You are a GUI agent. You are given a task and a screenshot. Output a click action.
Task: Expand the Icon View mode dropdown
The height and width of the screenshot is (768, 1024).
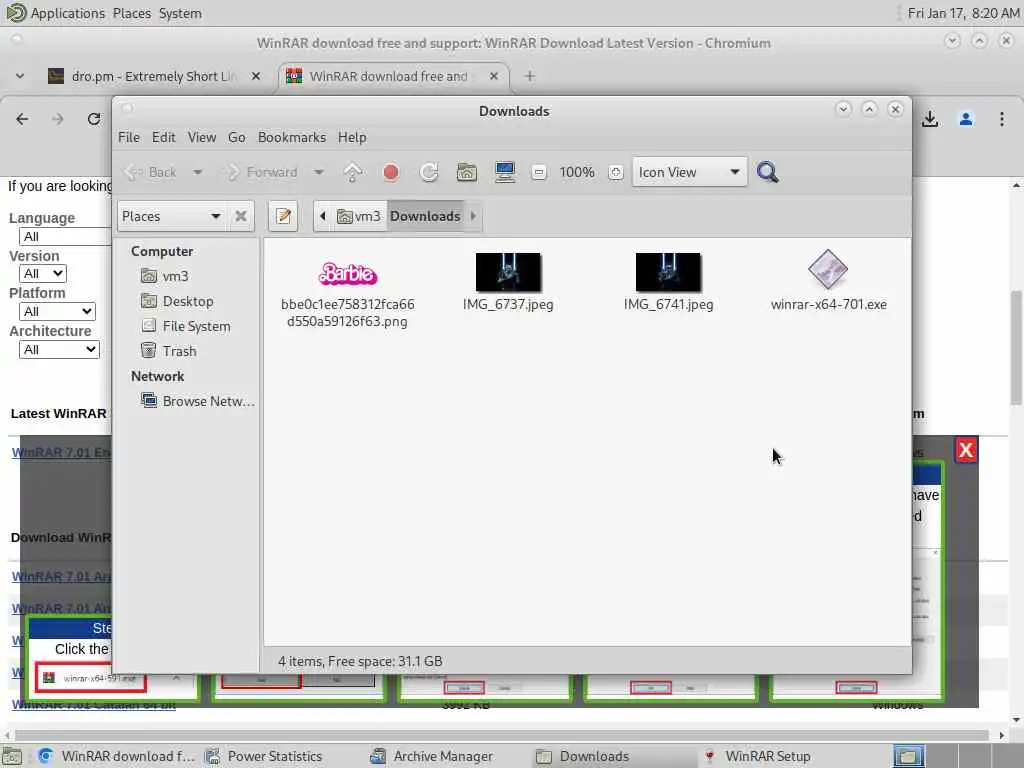[690, 172]
